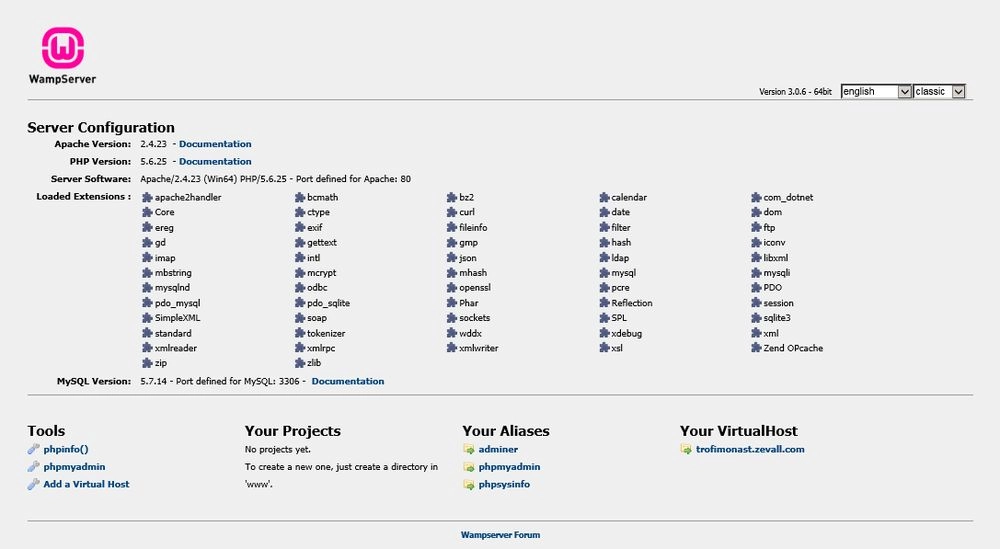Image resolution: width=1000 pixels, height=549 pixels.
Task: Open the english language dropdown
Action: 876,91
